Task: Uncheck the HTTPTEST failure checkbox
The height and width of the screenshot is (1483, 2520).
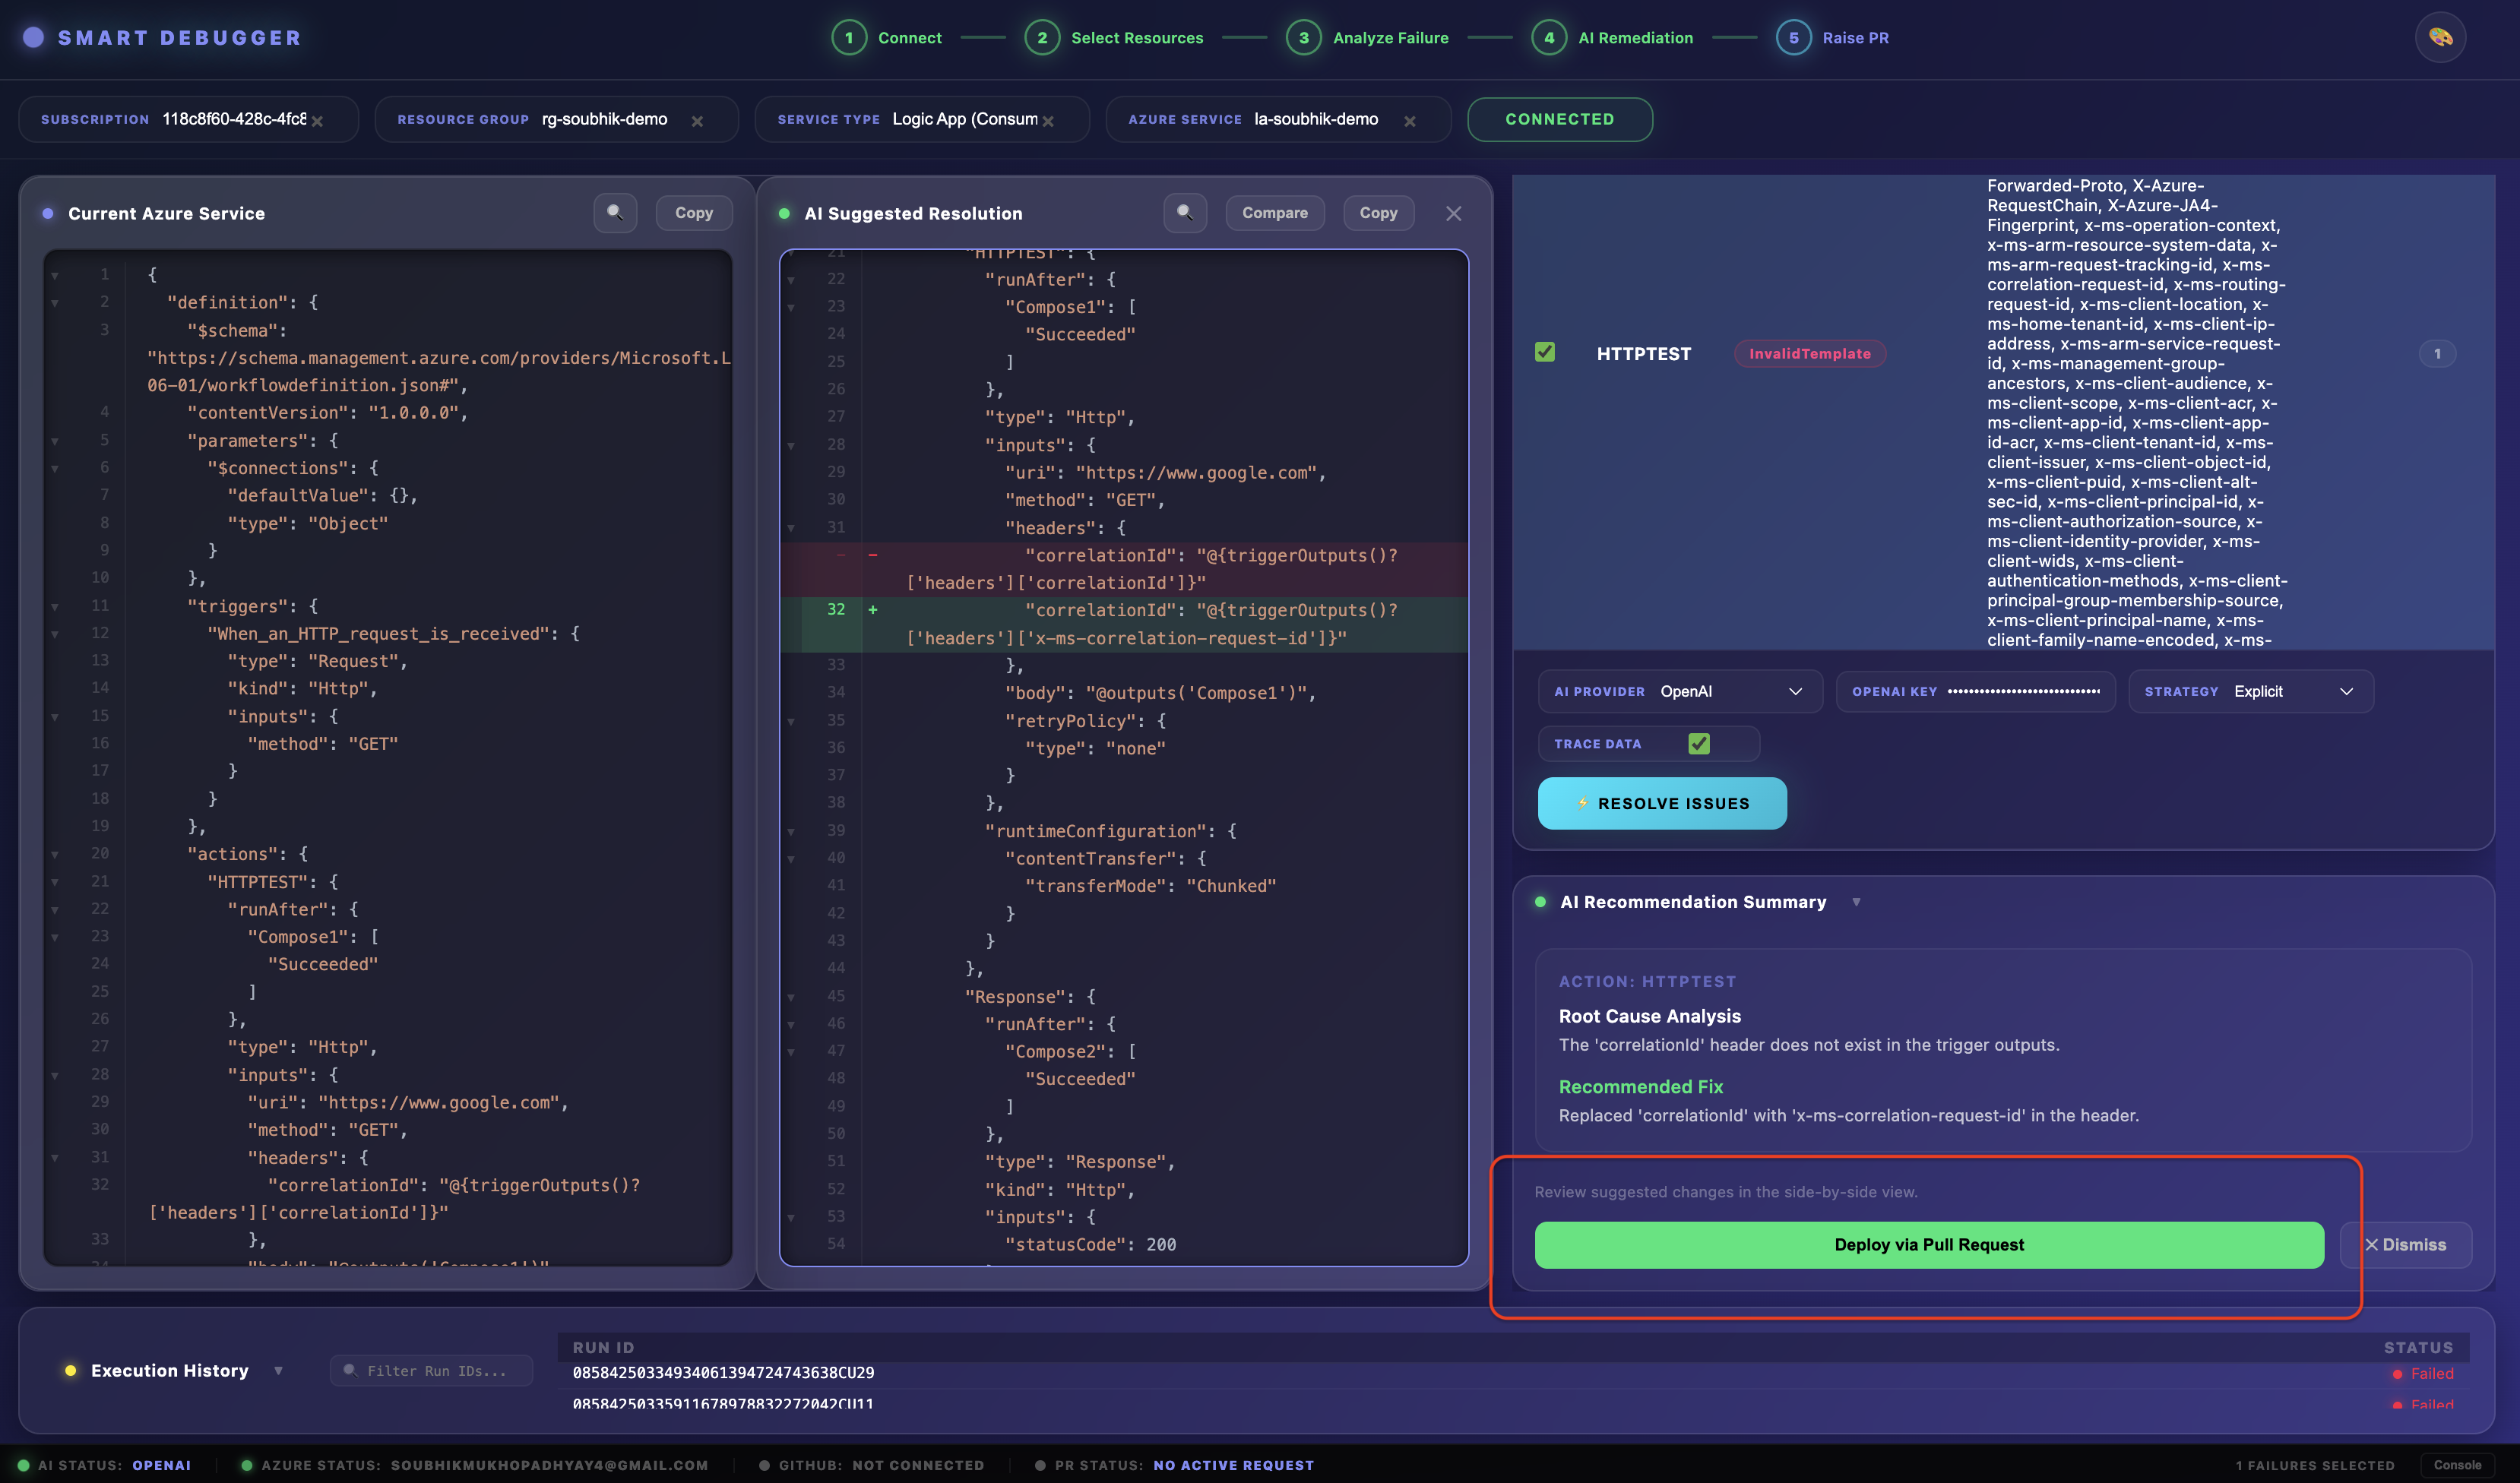Action: (x=1545, y=352)
